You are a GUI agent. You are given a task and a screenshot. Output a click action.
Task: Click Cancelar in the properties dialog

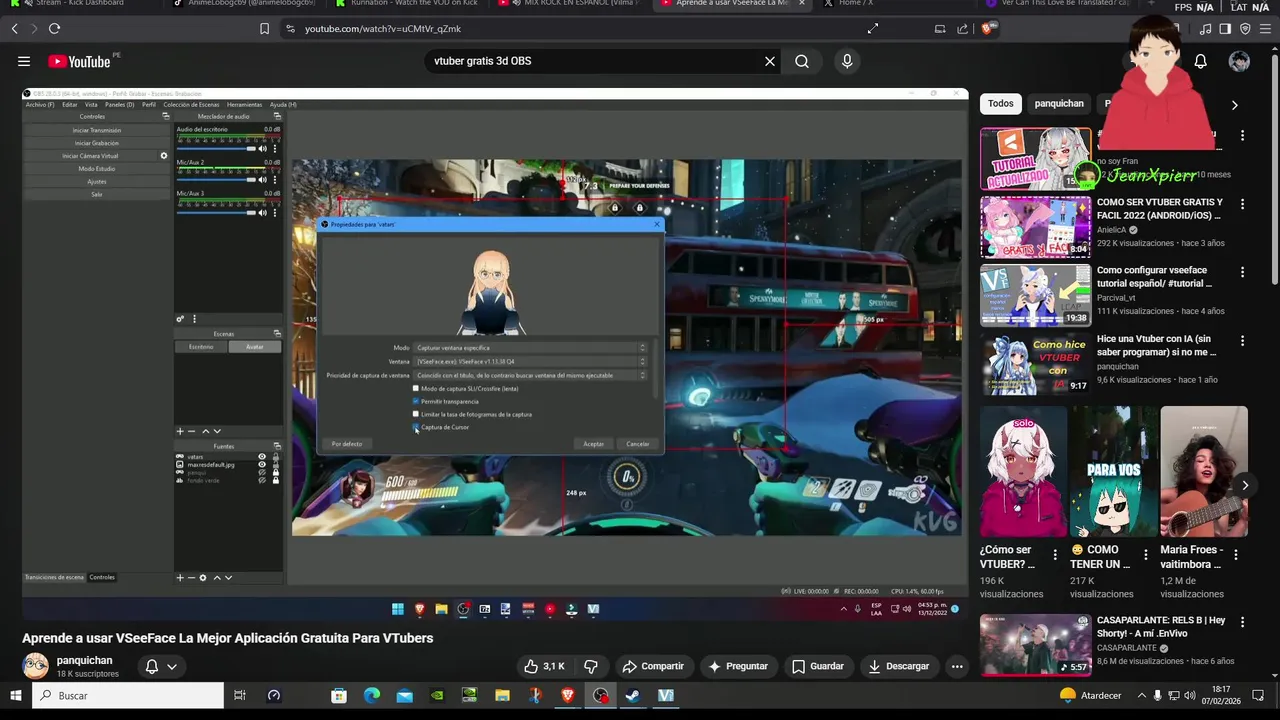[638, 444]
